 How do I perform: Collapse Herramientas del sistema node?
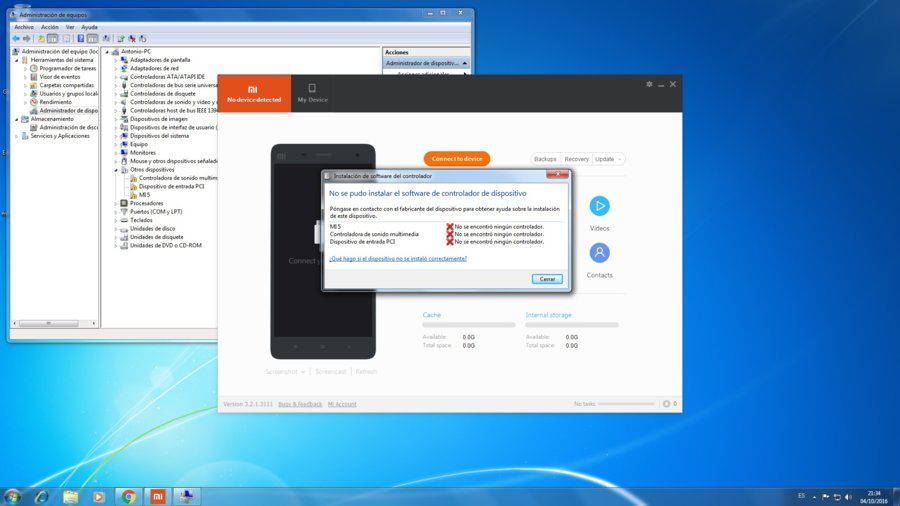17,60
